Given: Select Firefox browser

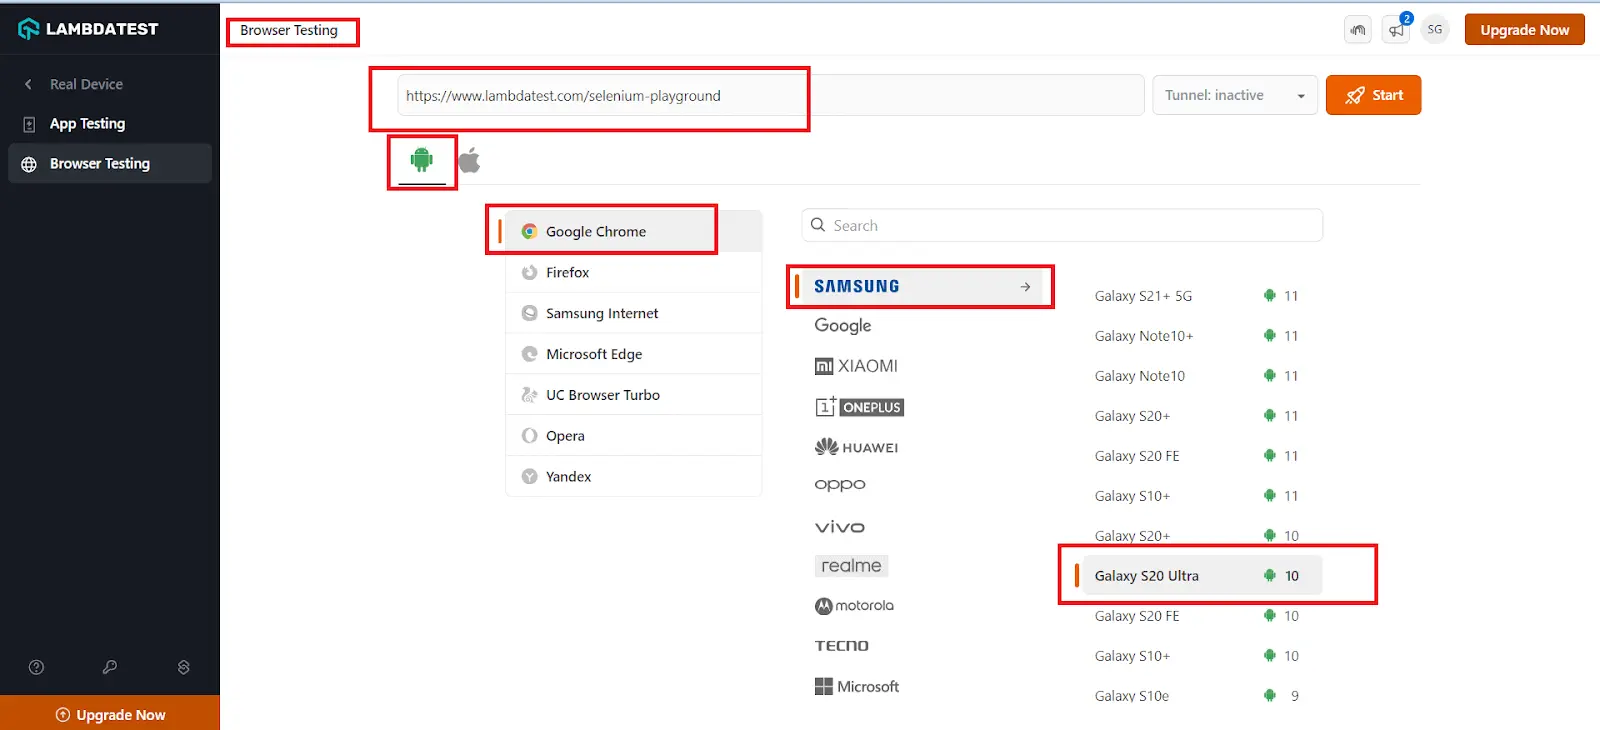Looking at the screenshot, I should (634, 272).
